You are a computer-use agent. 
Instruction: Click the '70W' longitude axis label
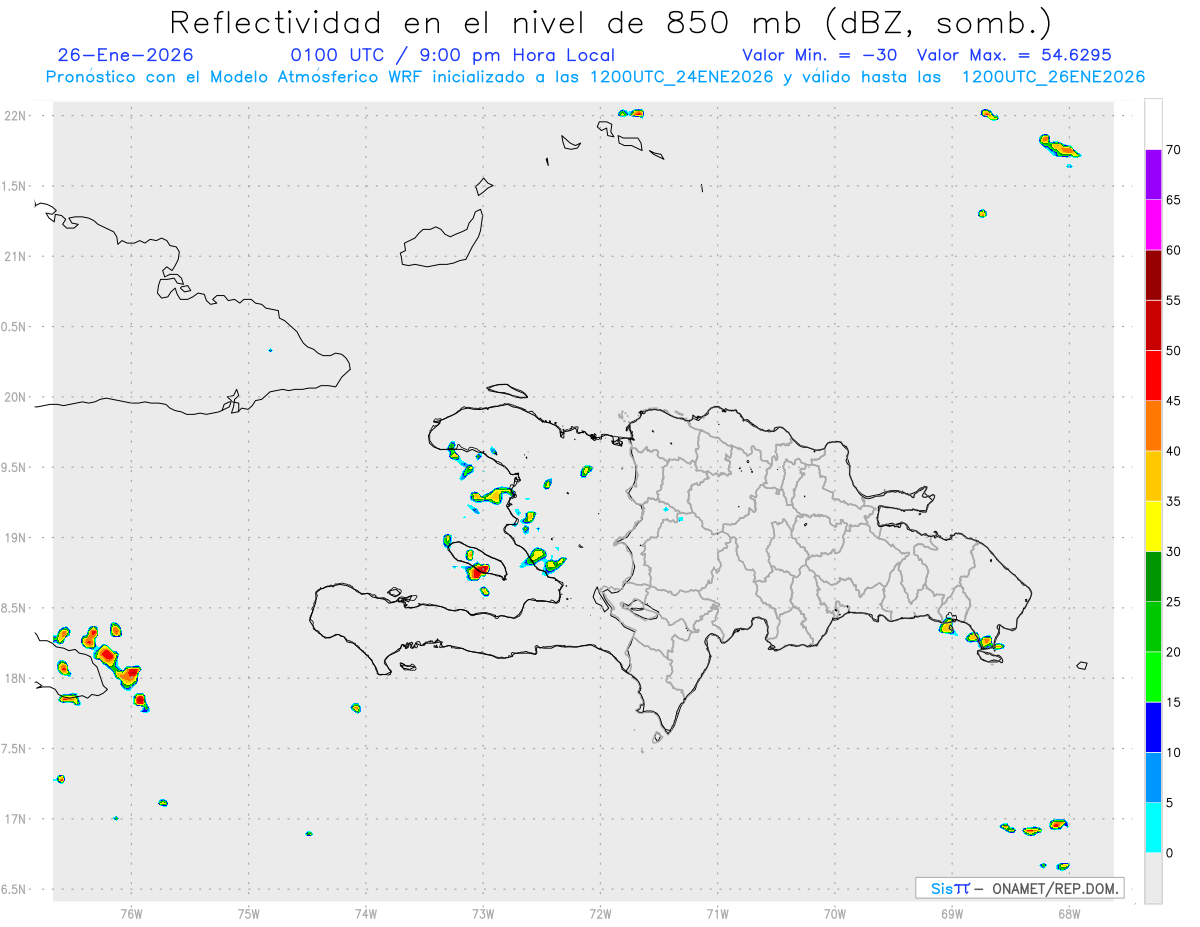[x=835, y=913]
